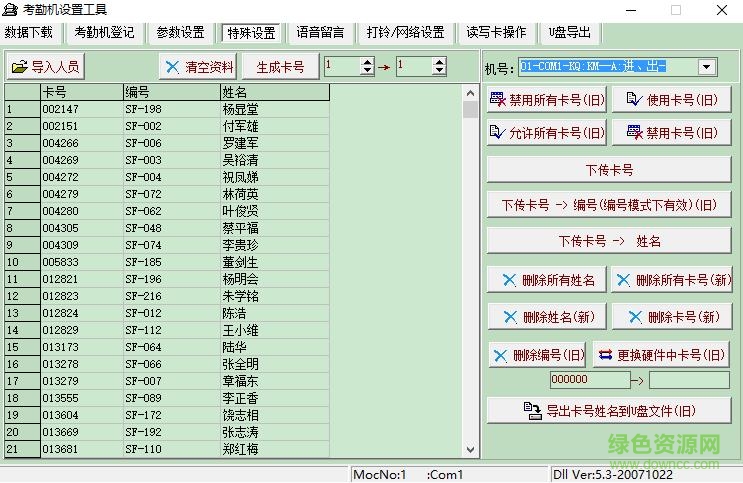Select name cell 林荷英
This screenshot has width=743, height=483.
click(275, 194)
